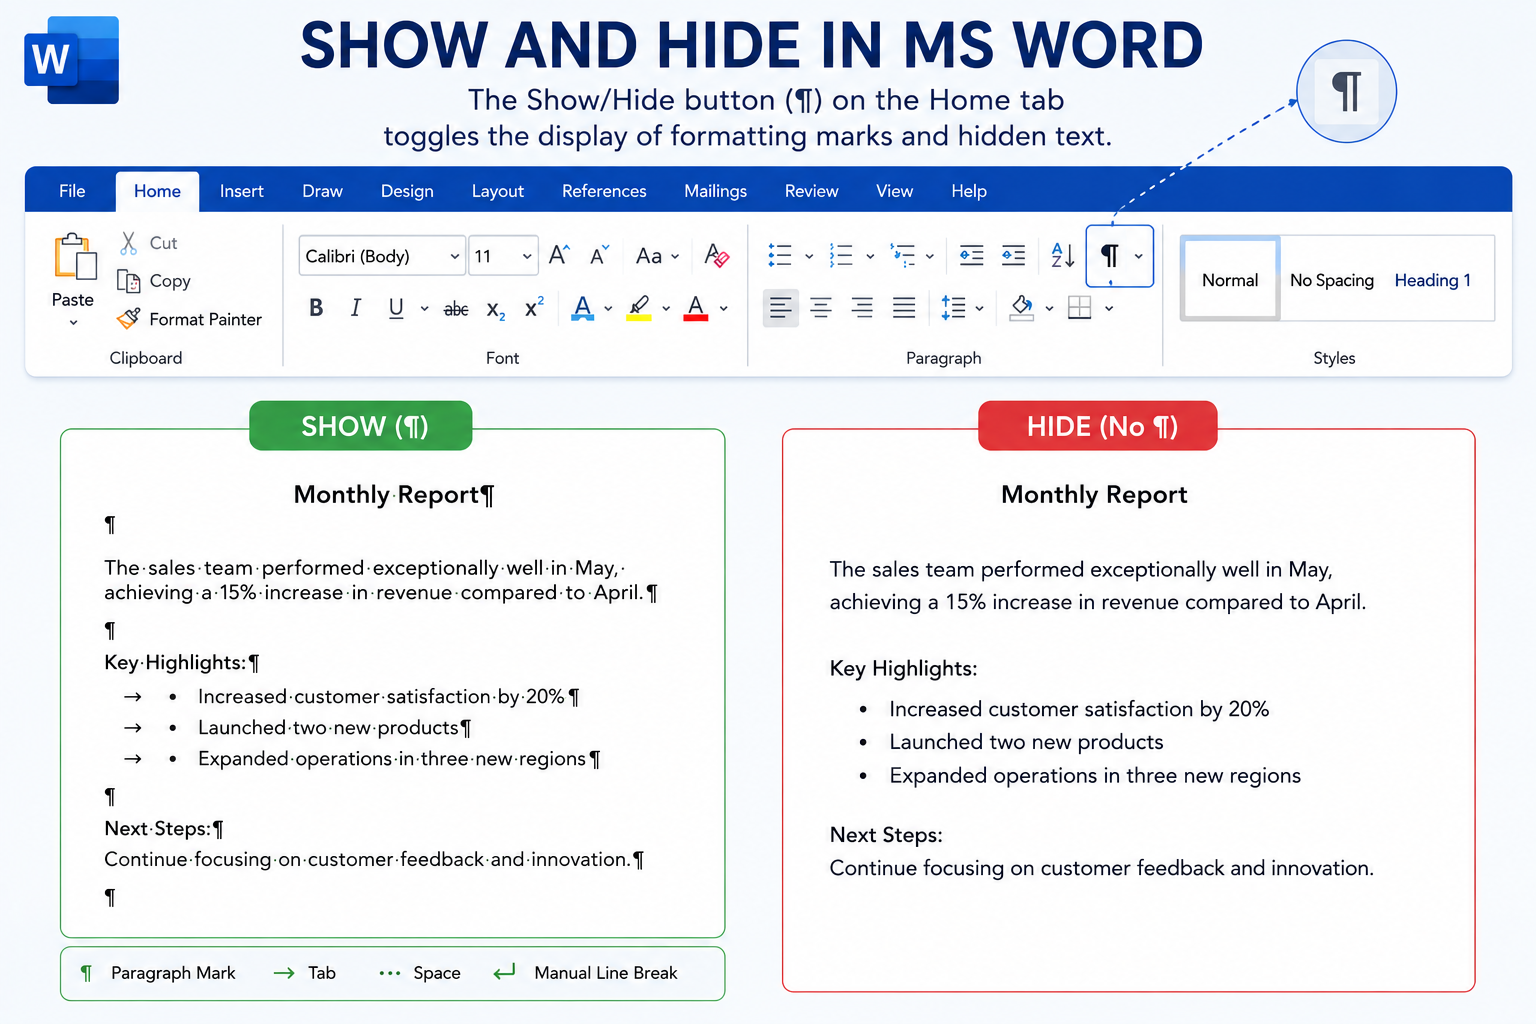
Task: Click the red HIDE (No ¶) label
Action: click(x=1098, y=426)
